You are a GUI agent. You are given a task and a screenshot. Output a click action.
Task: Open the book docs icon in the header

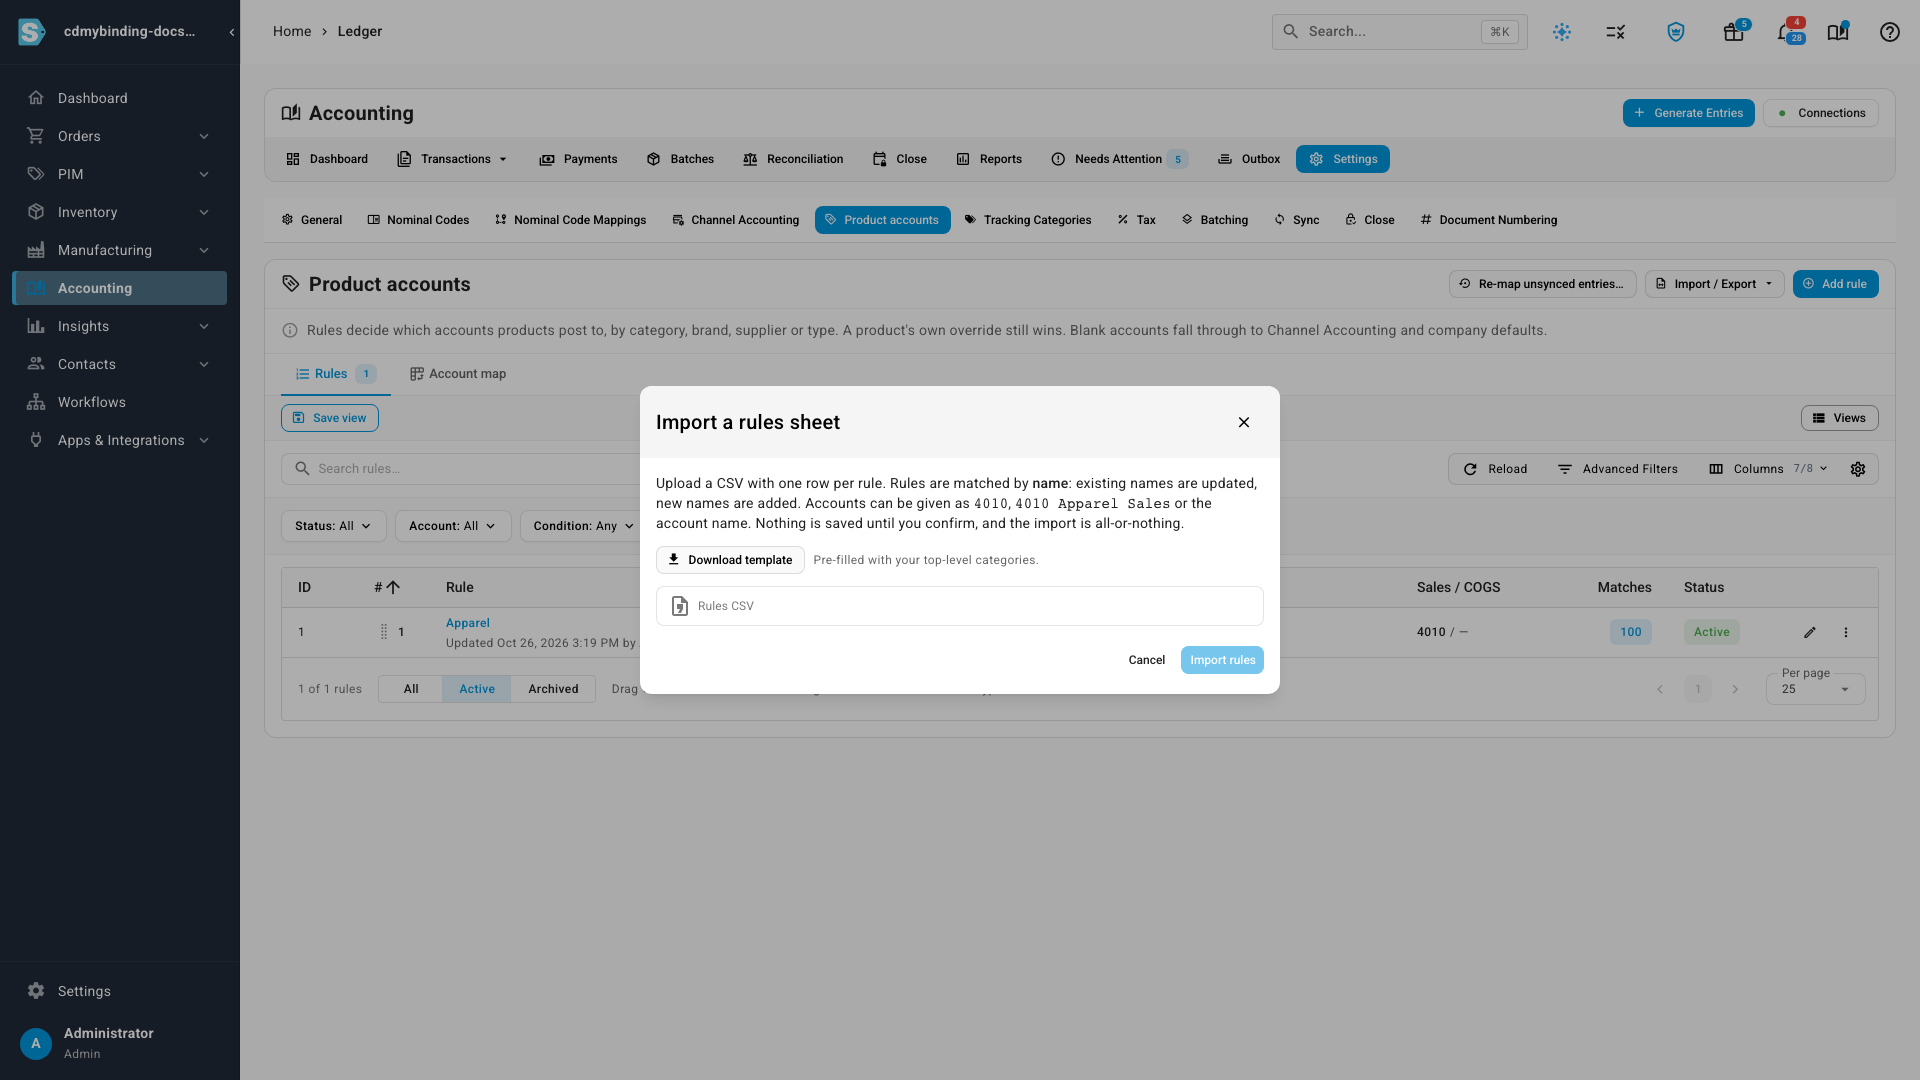(x=1838, y=32)
